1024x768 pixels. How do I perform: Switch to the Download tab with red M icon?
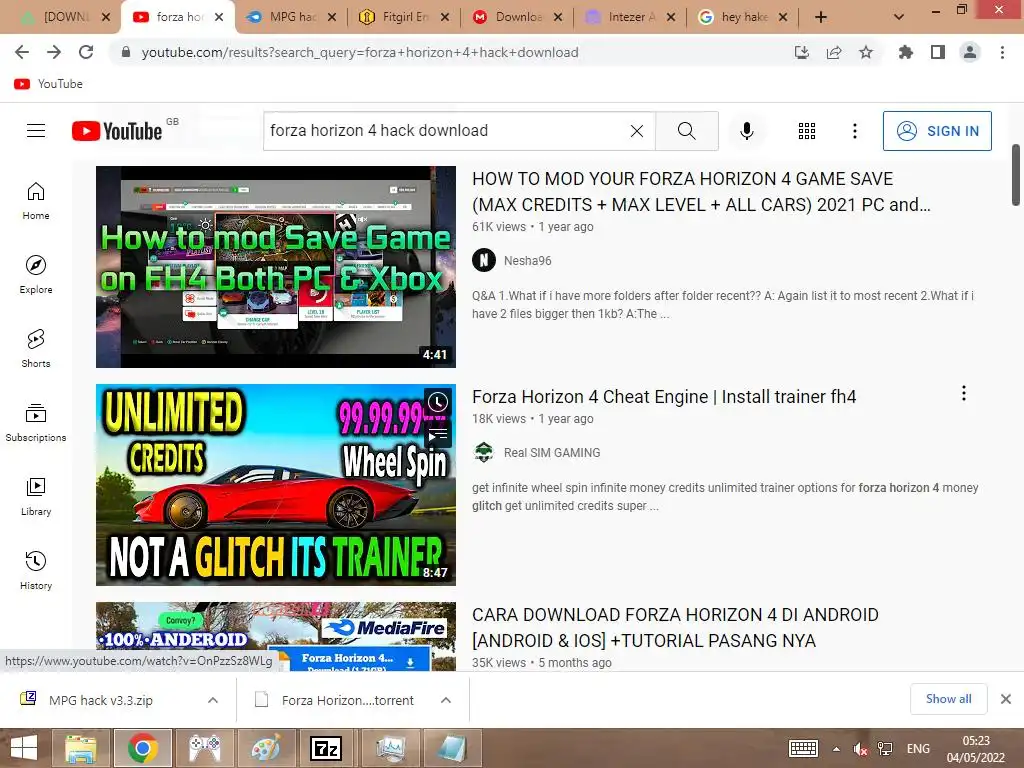(x=517, y=17)
